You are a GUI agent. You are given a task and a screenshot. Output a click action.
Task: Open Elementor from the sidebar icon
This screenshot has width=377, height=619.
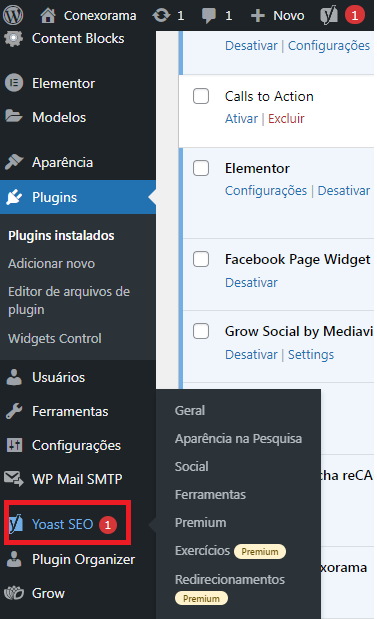coord(14,83)
